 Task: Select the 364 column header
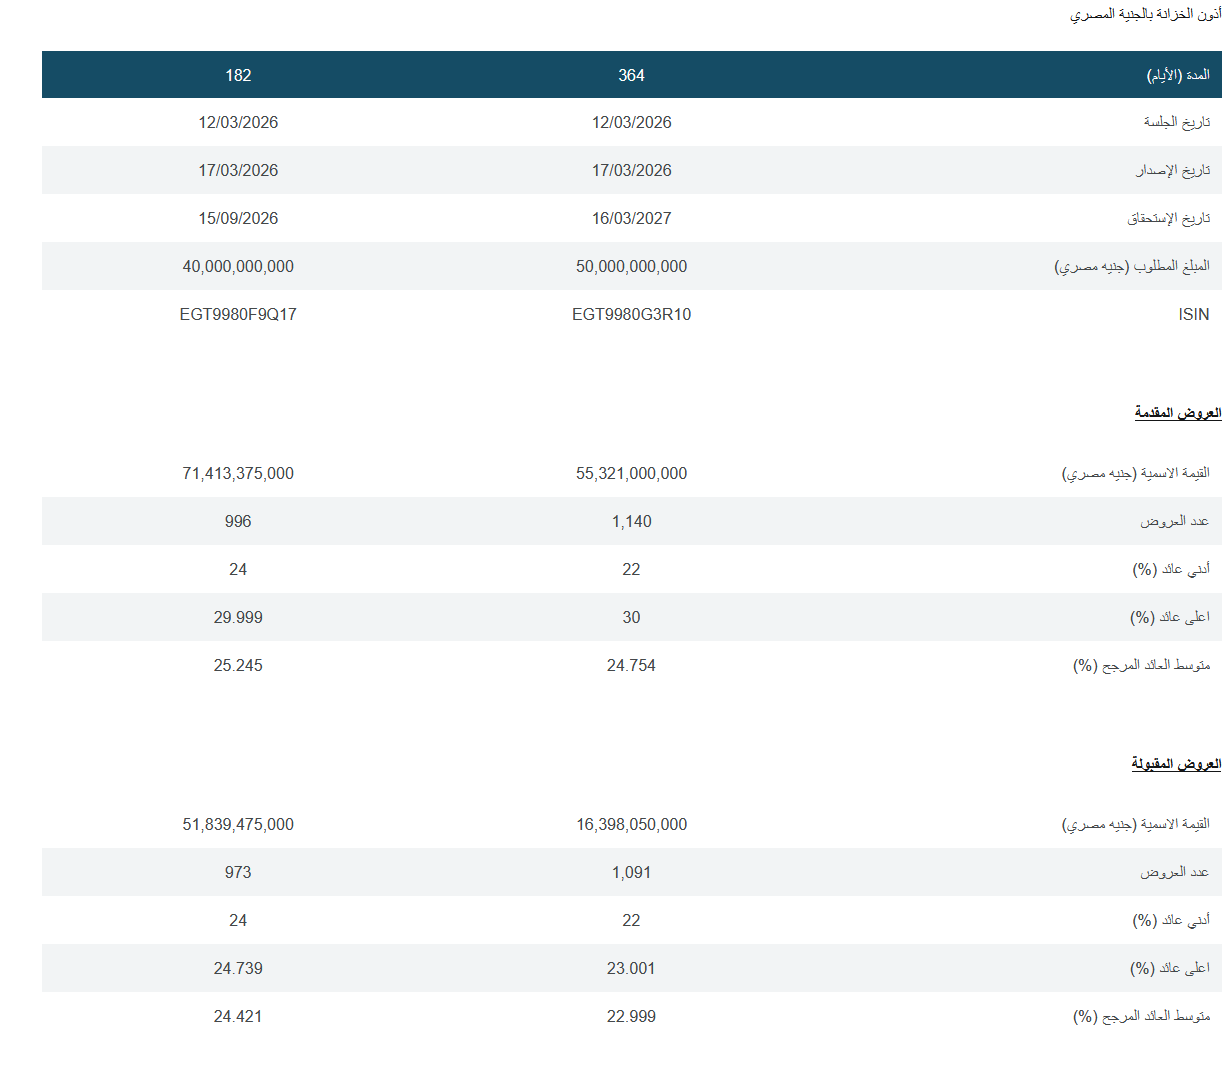pos(631,75)
